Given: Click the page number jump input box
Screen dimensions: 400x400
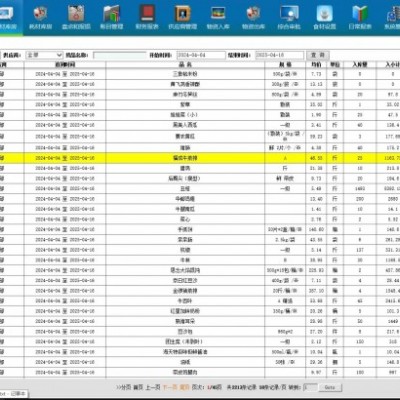Looking at the screenshot, I should coord(310,387).
